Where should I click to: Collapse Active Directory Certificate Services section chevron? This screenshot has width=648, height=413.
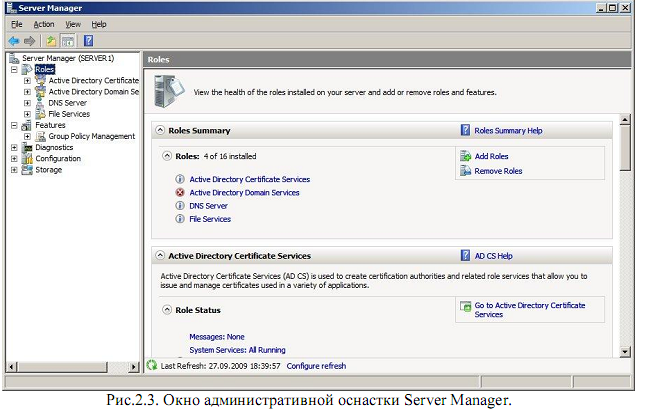click(160, 255)
